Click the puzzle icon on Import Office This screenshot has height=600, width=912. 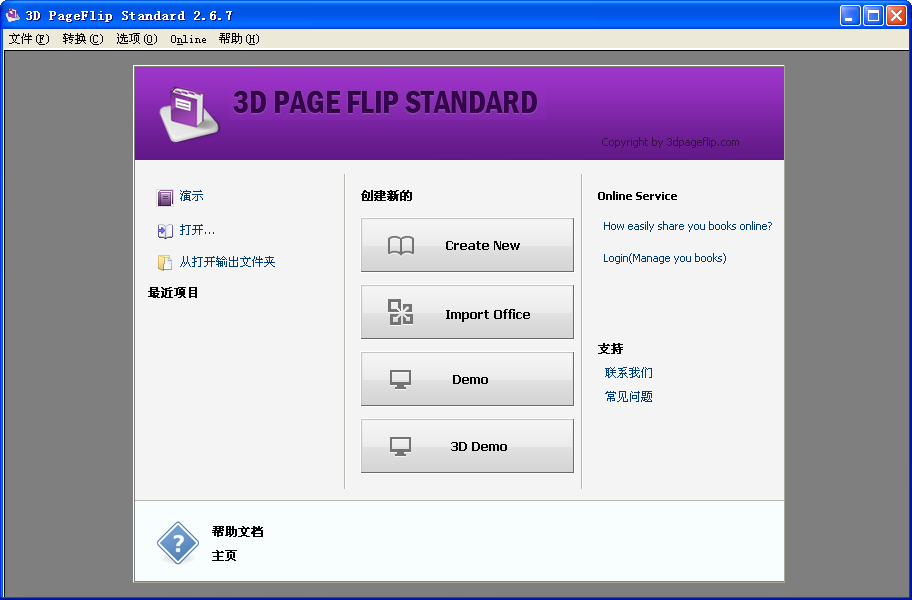tap(401, 312)
